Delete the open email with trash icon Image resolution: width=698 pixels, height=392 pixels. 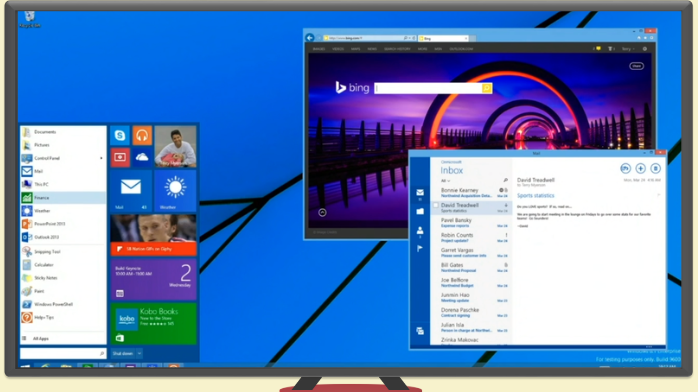(655, 168)
